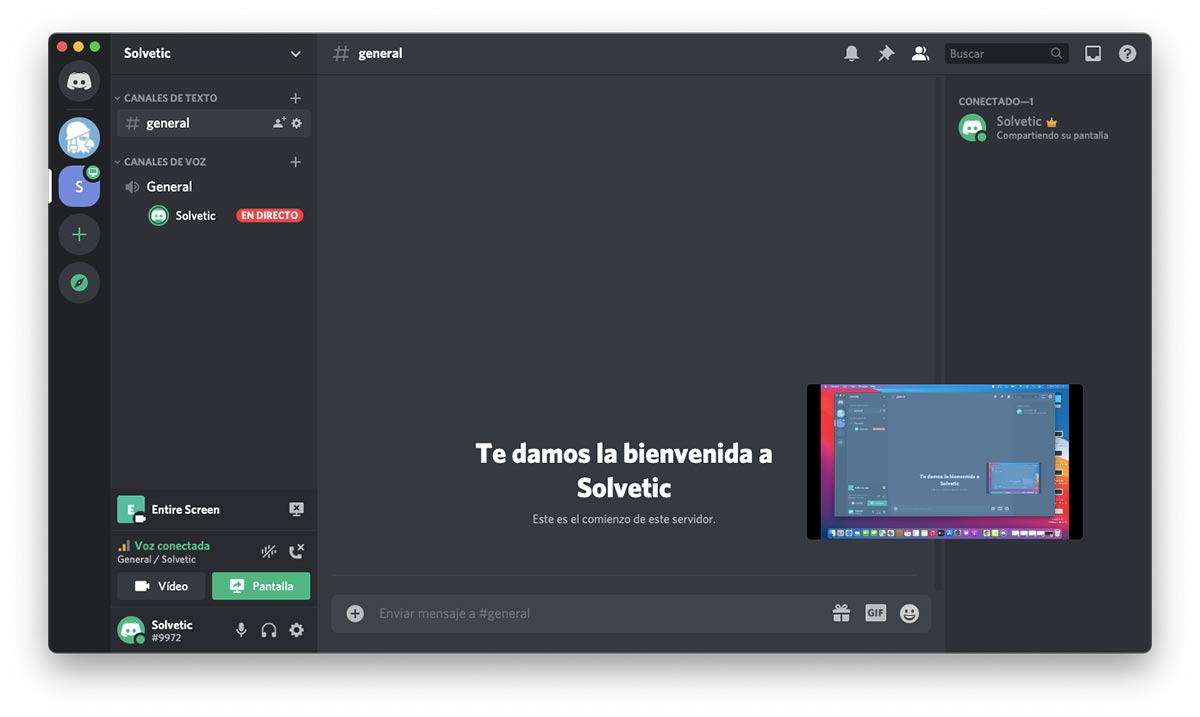Click the Entire Screen stream label

pyautogui.click(x=185, y=510)
